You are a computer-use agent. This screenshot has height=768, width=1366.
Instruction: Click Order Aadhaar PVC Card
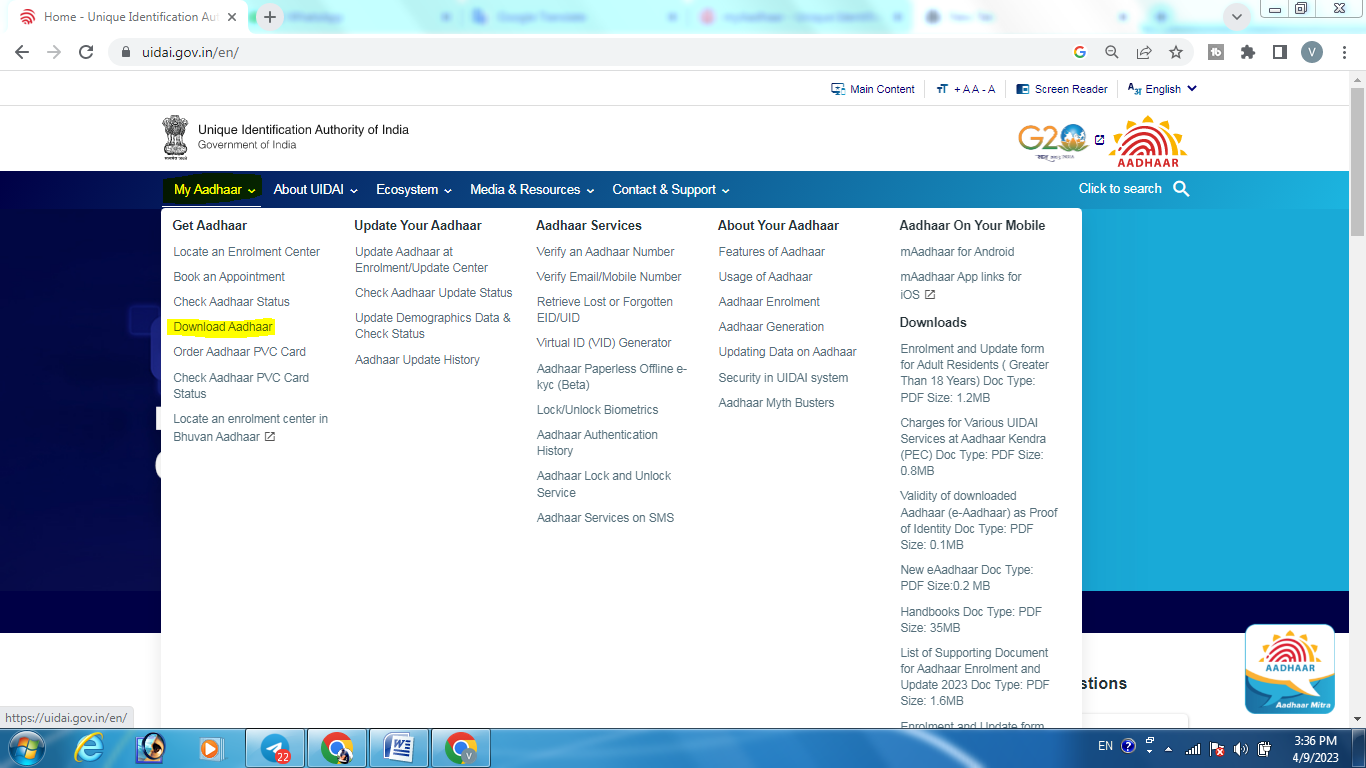[x=239, y=352]
